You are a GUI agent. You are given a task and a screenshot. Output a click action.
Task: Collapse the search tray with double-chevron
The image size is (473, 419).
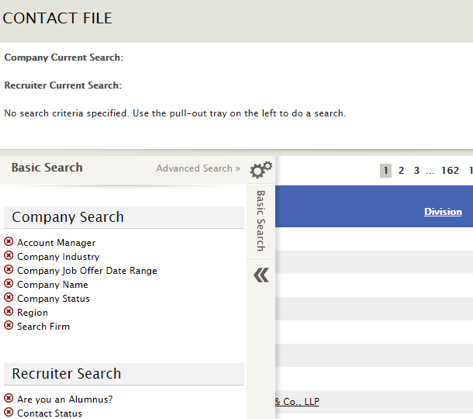(x=261, y=275)
